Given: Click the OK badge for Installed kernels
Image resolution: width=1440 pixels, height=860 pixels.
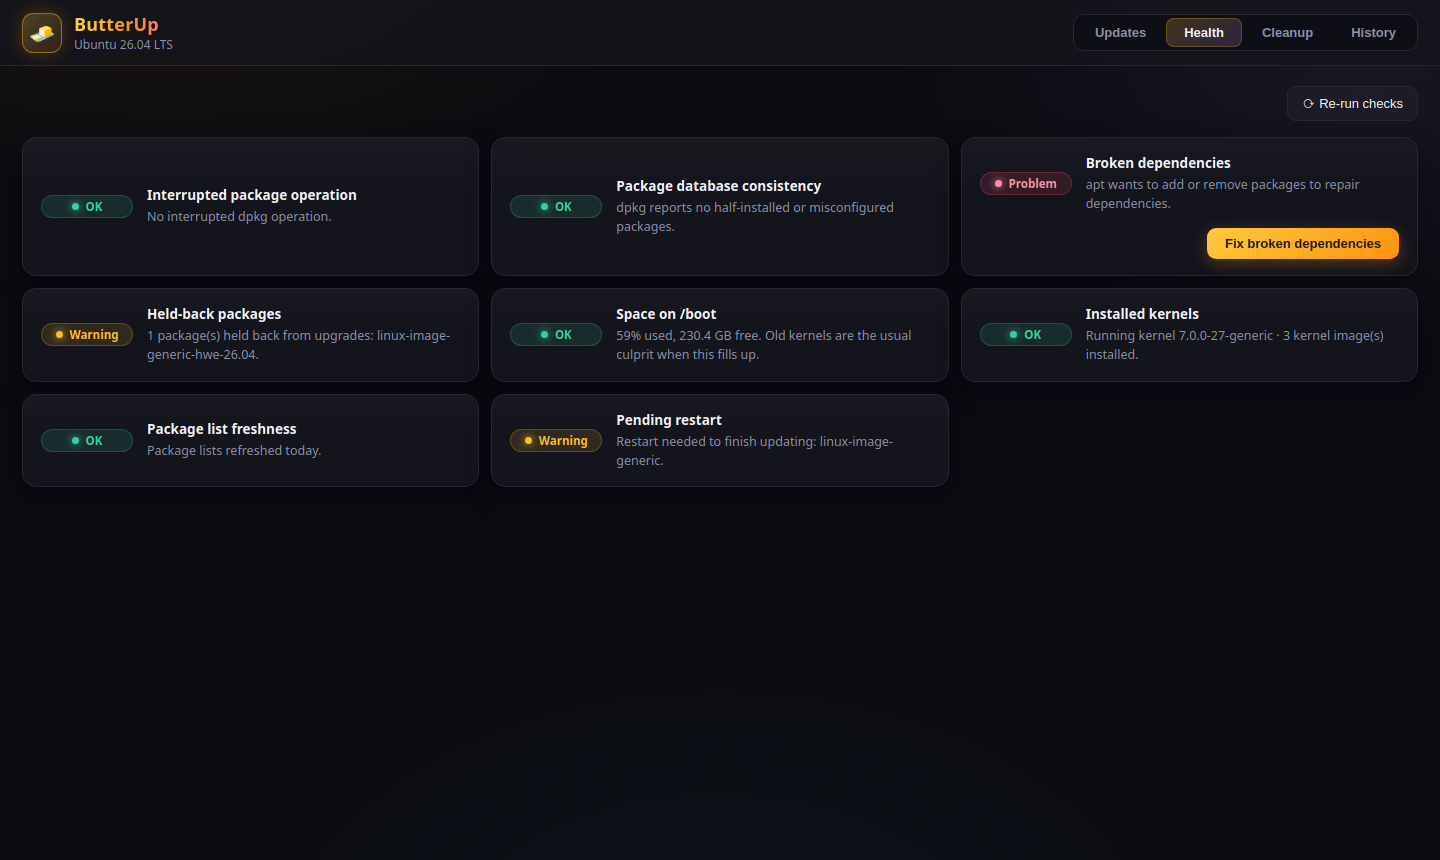Looking at the screenshot, I should [x=1025, y=335].
